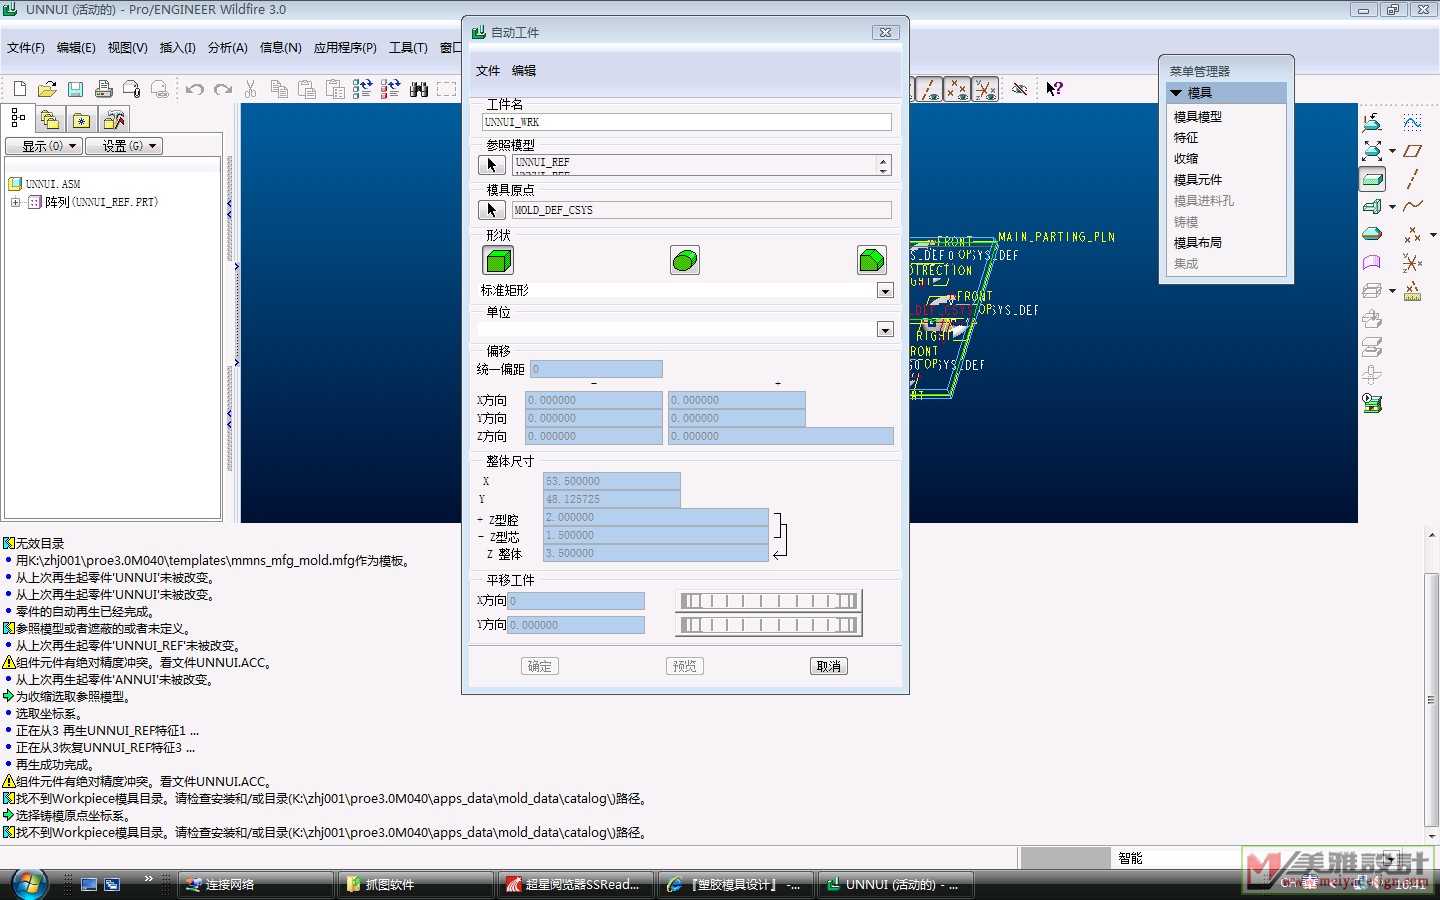Open a file with the folder icon
1440x900 pixels.
(47, 89)
